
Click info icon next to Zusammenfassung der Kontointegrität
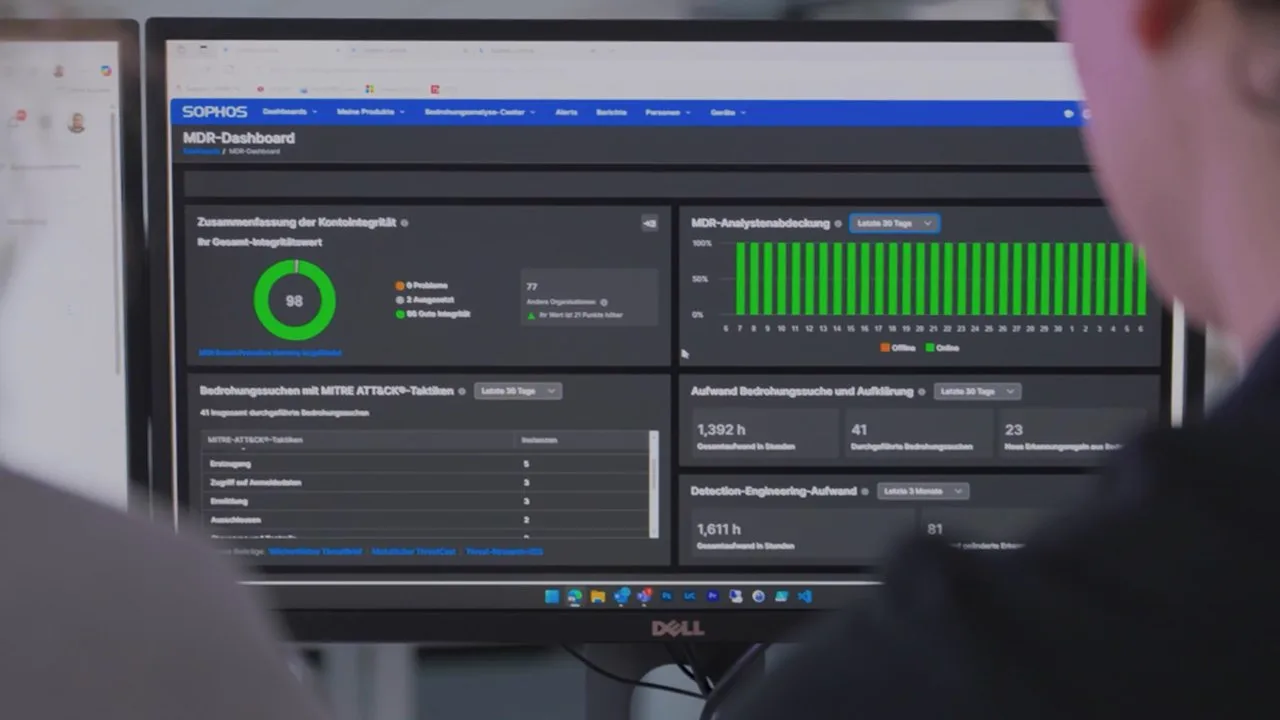[404, 222]
